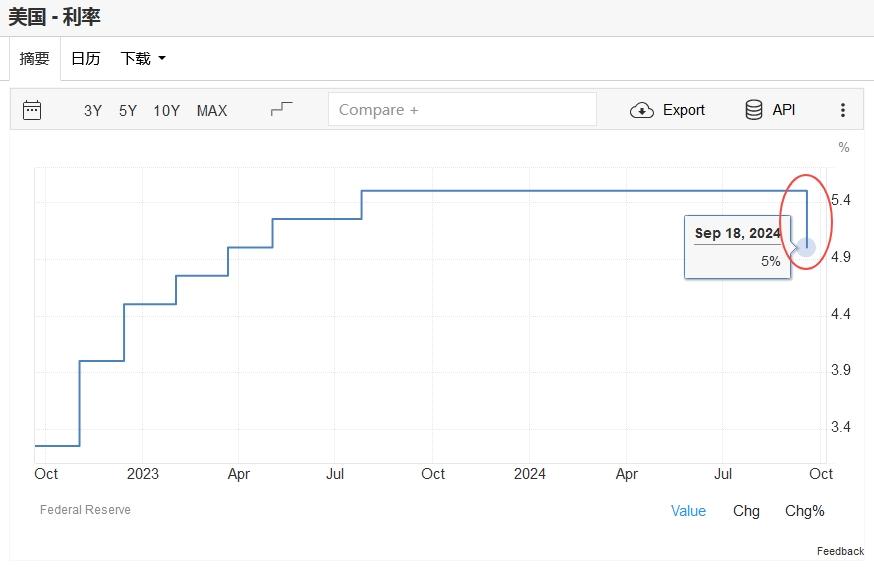This screenshot has width=874, height=568.
Task: Set the chart range to 5Y
Action: coord(128,111)
